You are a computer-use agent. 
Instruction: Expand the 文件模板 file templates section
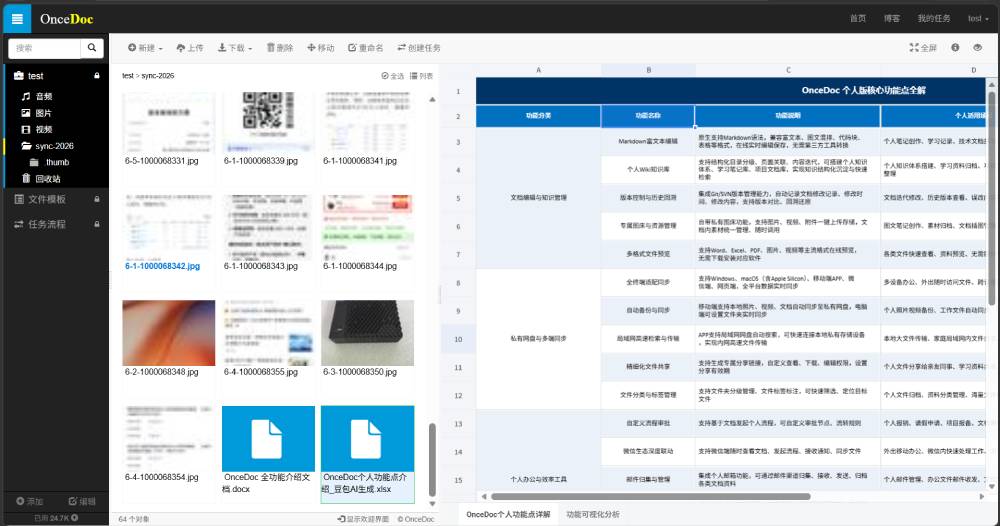click(47, 200)
